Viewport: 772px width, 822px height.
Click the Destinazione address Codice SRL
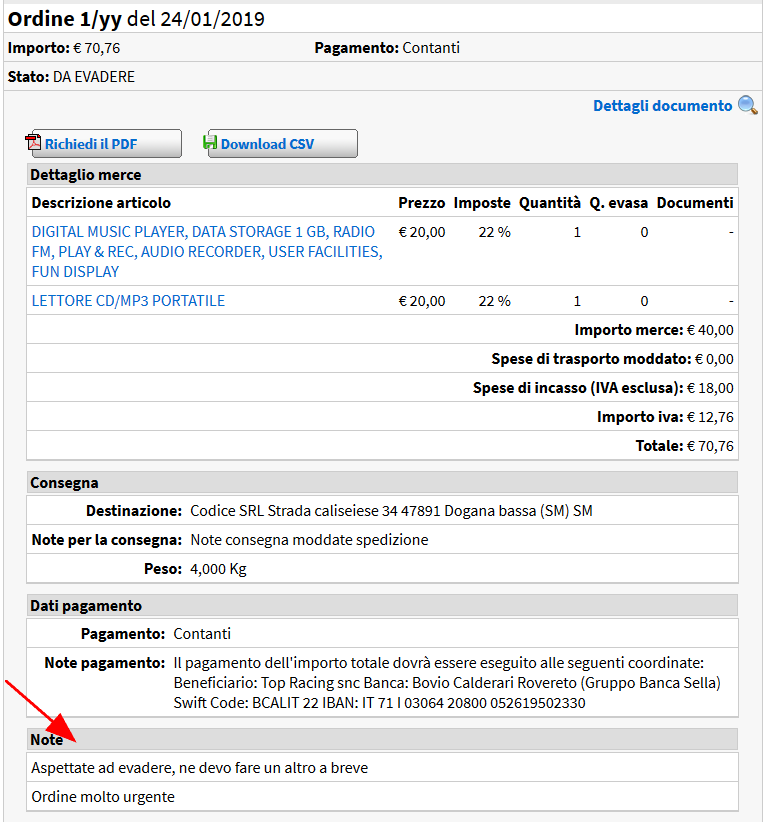coord(391,511)
